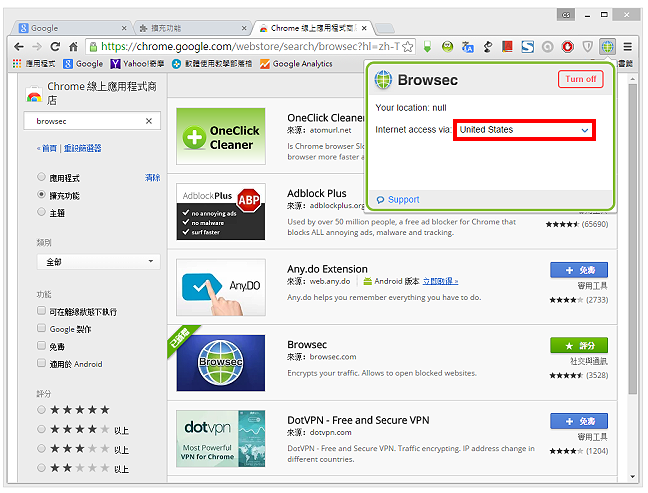Click the grey shield extension icon
The height and width of the screenshot is (493, 648).
pos(587,47)
